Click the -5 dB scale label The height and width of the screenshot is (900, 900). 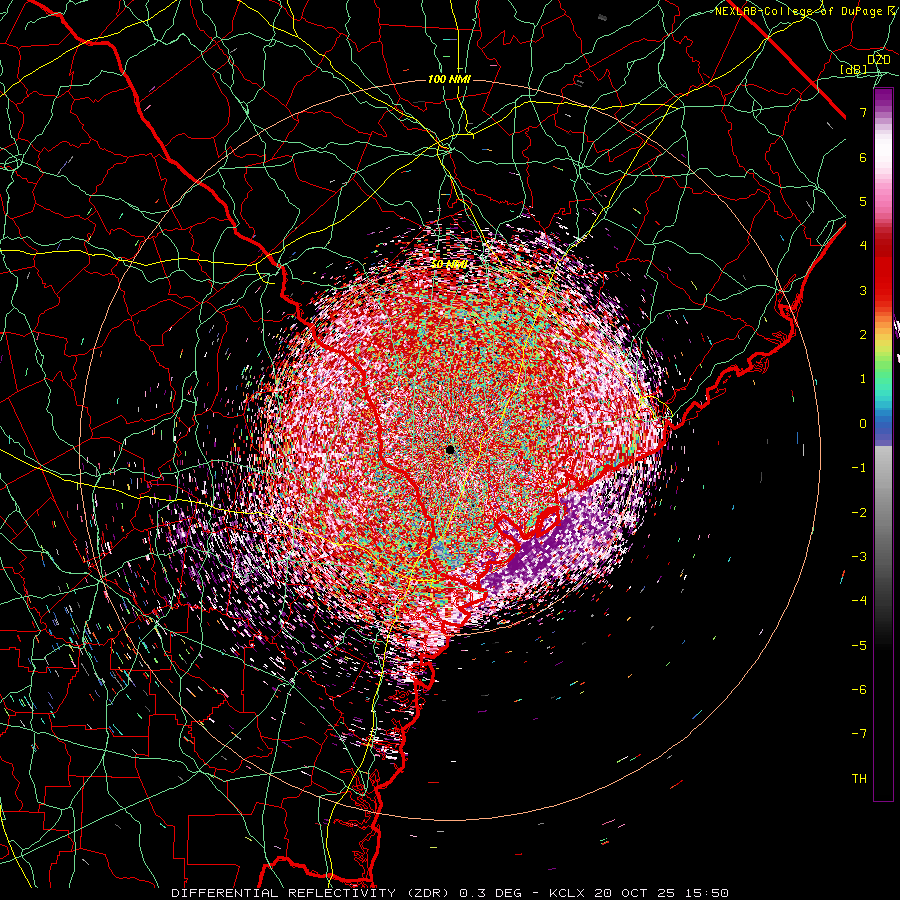click(859, 645)
